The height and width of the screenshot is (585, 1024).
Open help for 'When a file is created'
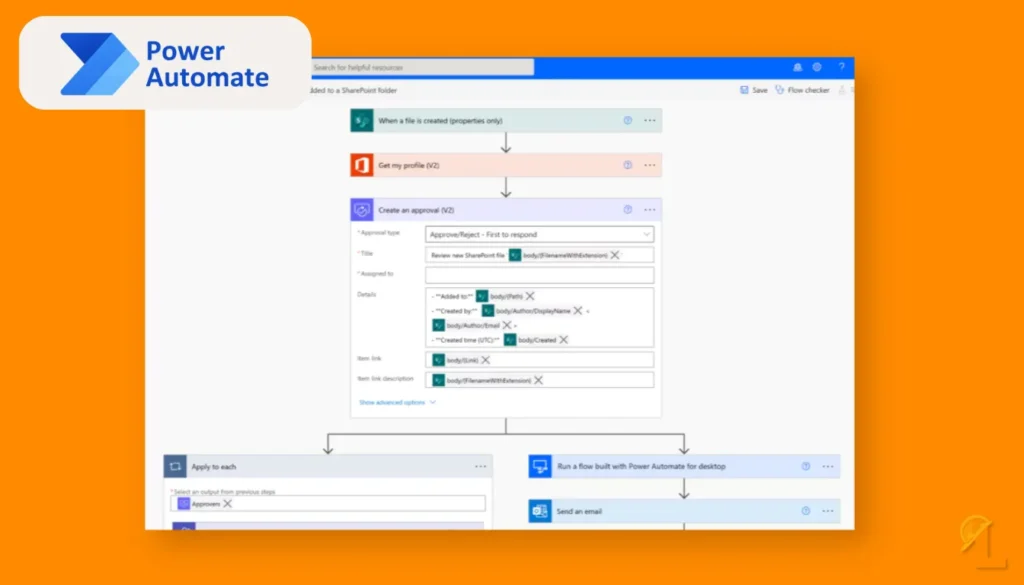pyautogui.click(x=628, y=121)
